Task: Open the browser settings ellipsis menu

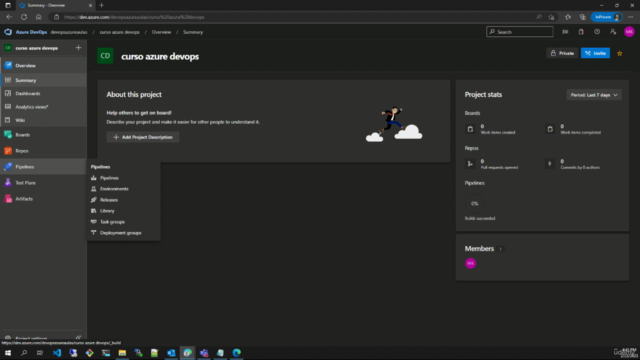Action: 631,17
